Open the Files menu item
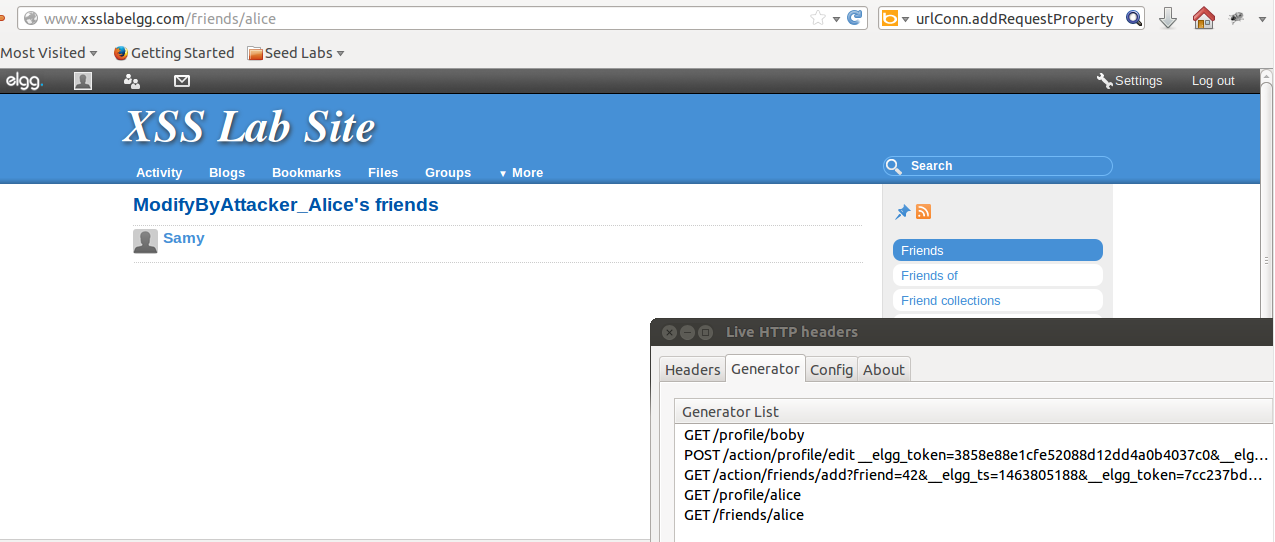The width and height of the screenshot is (1275, 542). (383, 173)
